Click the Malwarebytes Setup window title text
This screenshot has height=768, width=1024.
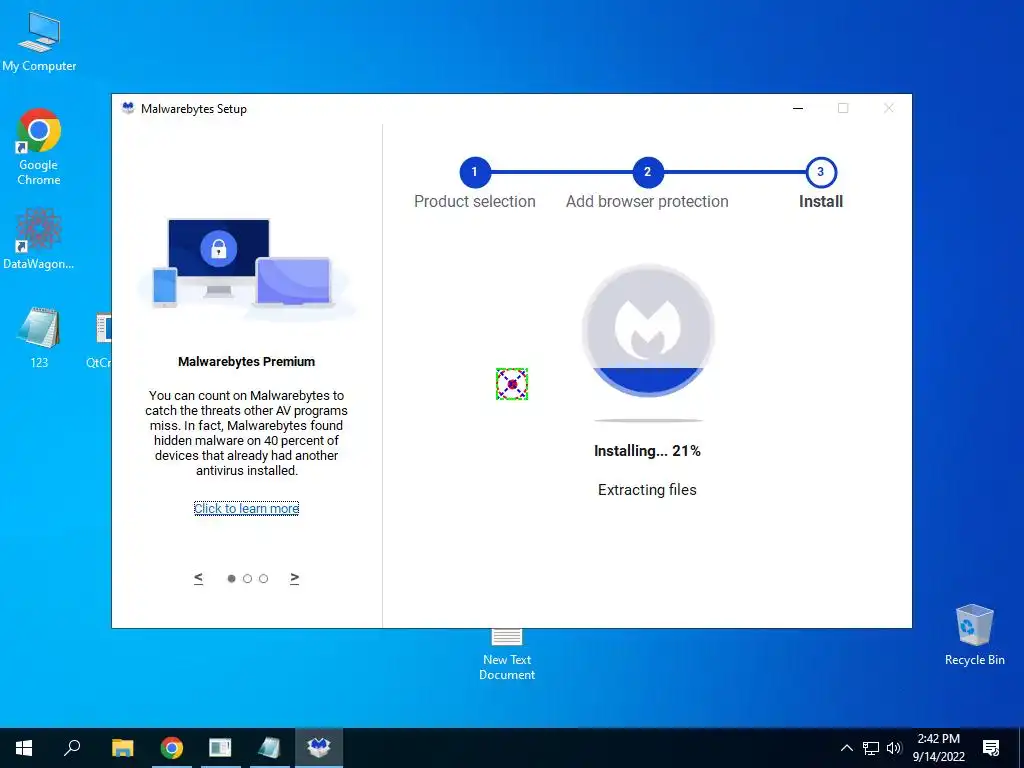pos(194,109)
